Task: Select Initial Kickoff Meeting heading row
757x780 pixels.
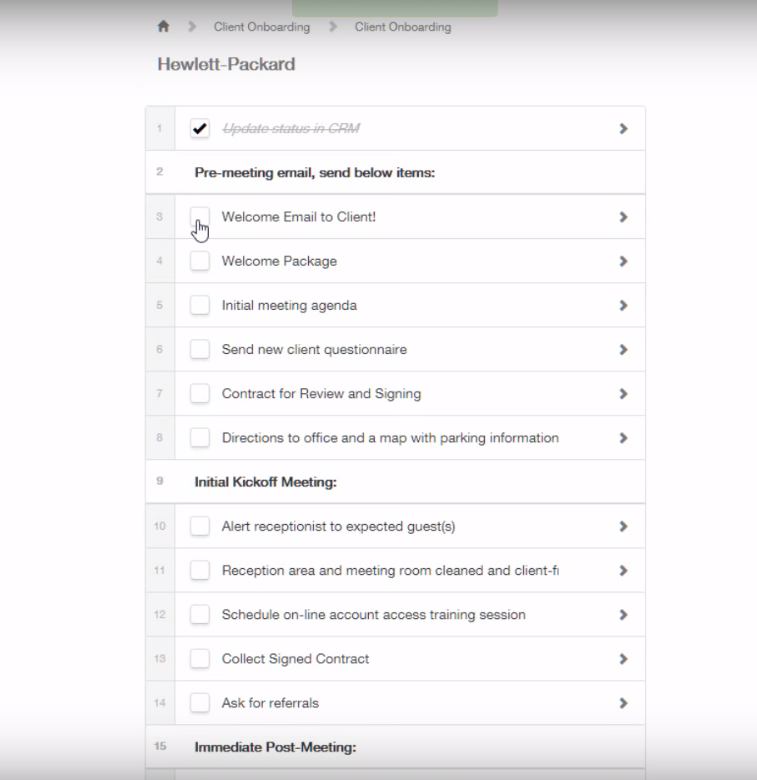Action: tap(265, 482)
